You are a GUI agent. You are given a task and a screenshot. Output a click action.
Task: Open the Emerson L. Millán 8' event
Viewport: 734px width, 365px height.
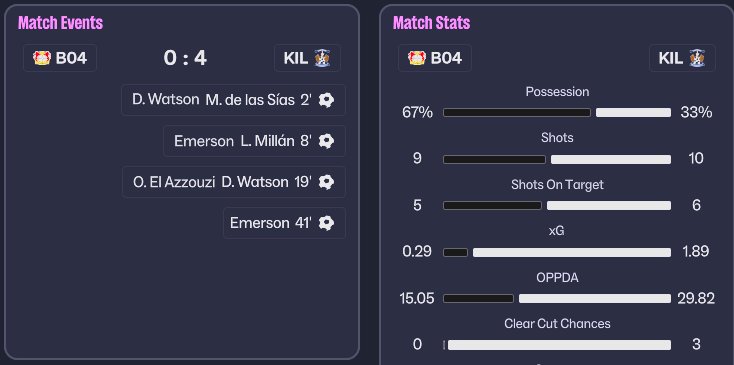pyautogui.click(x=254, y=141)
